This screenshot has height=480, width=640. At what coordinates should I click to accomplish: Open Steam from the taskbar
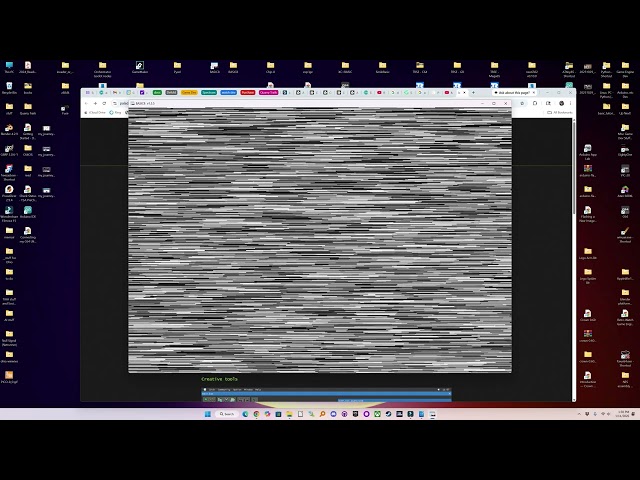coord(389,414)
